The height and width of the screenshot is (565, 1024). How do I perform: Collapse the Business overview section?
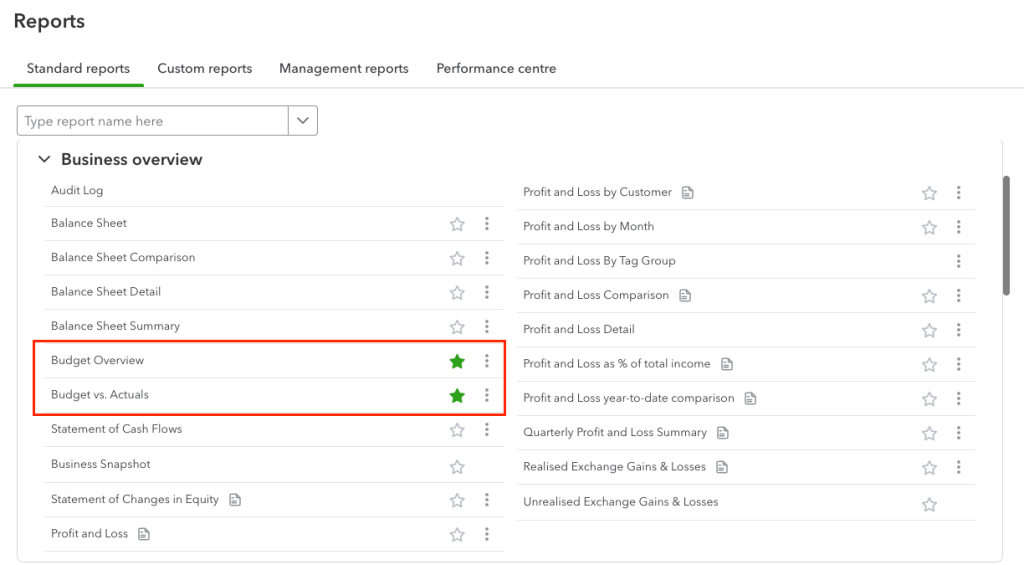click(44, 159)
